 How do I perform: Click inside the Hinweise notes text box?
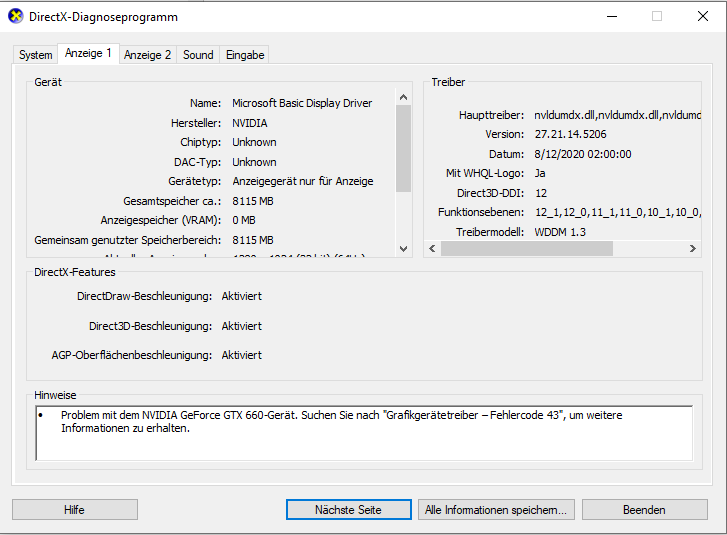click(364, 433)
